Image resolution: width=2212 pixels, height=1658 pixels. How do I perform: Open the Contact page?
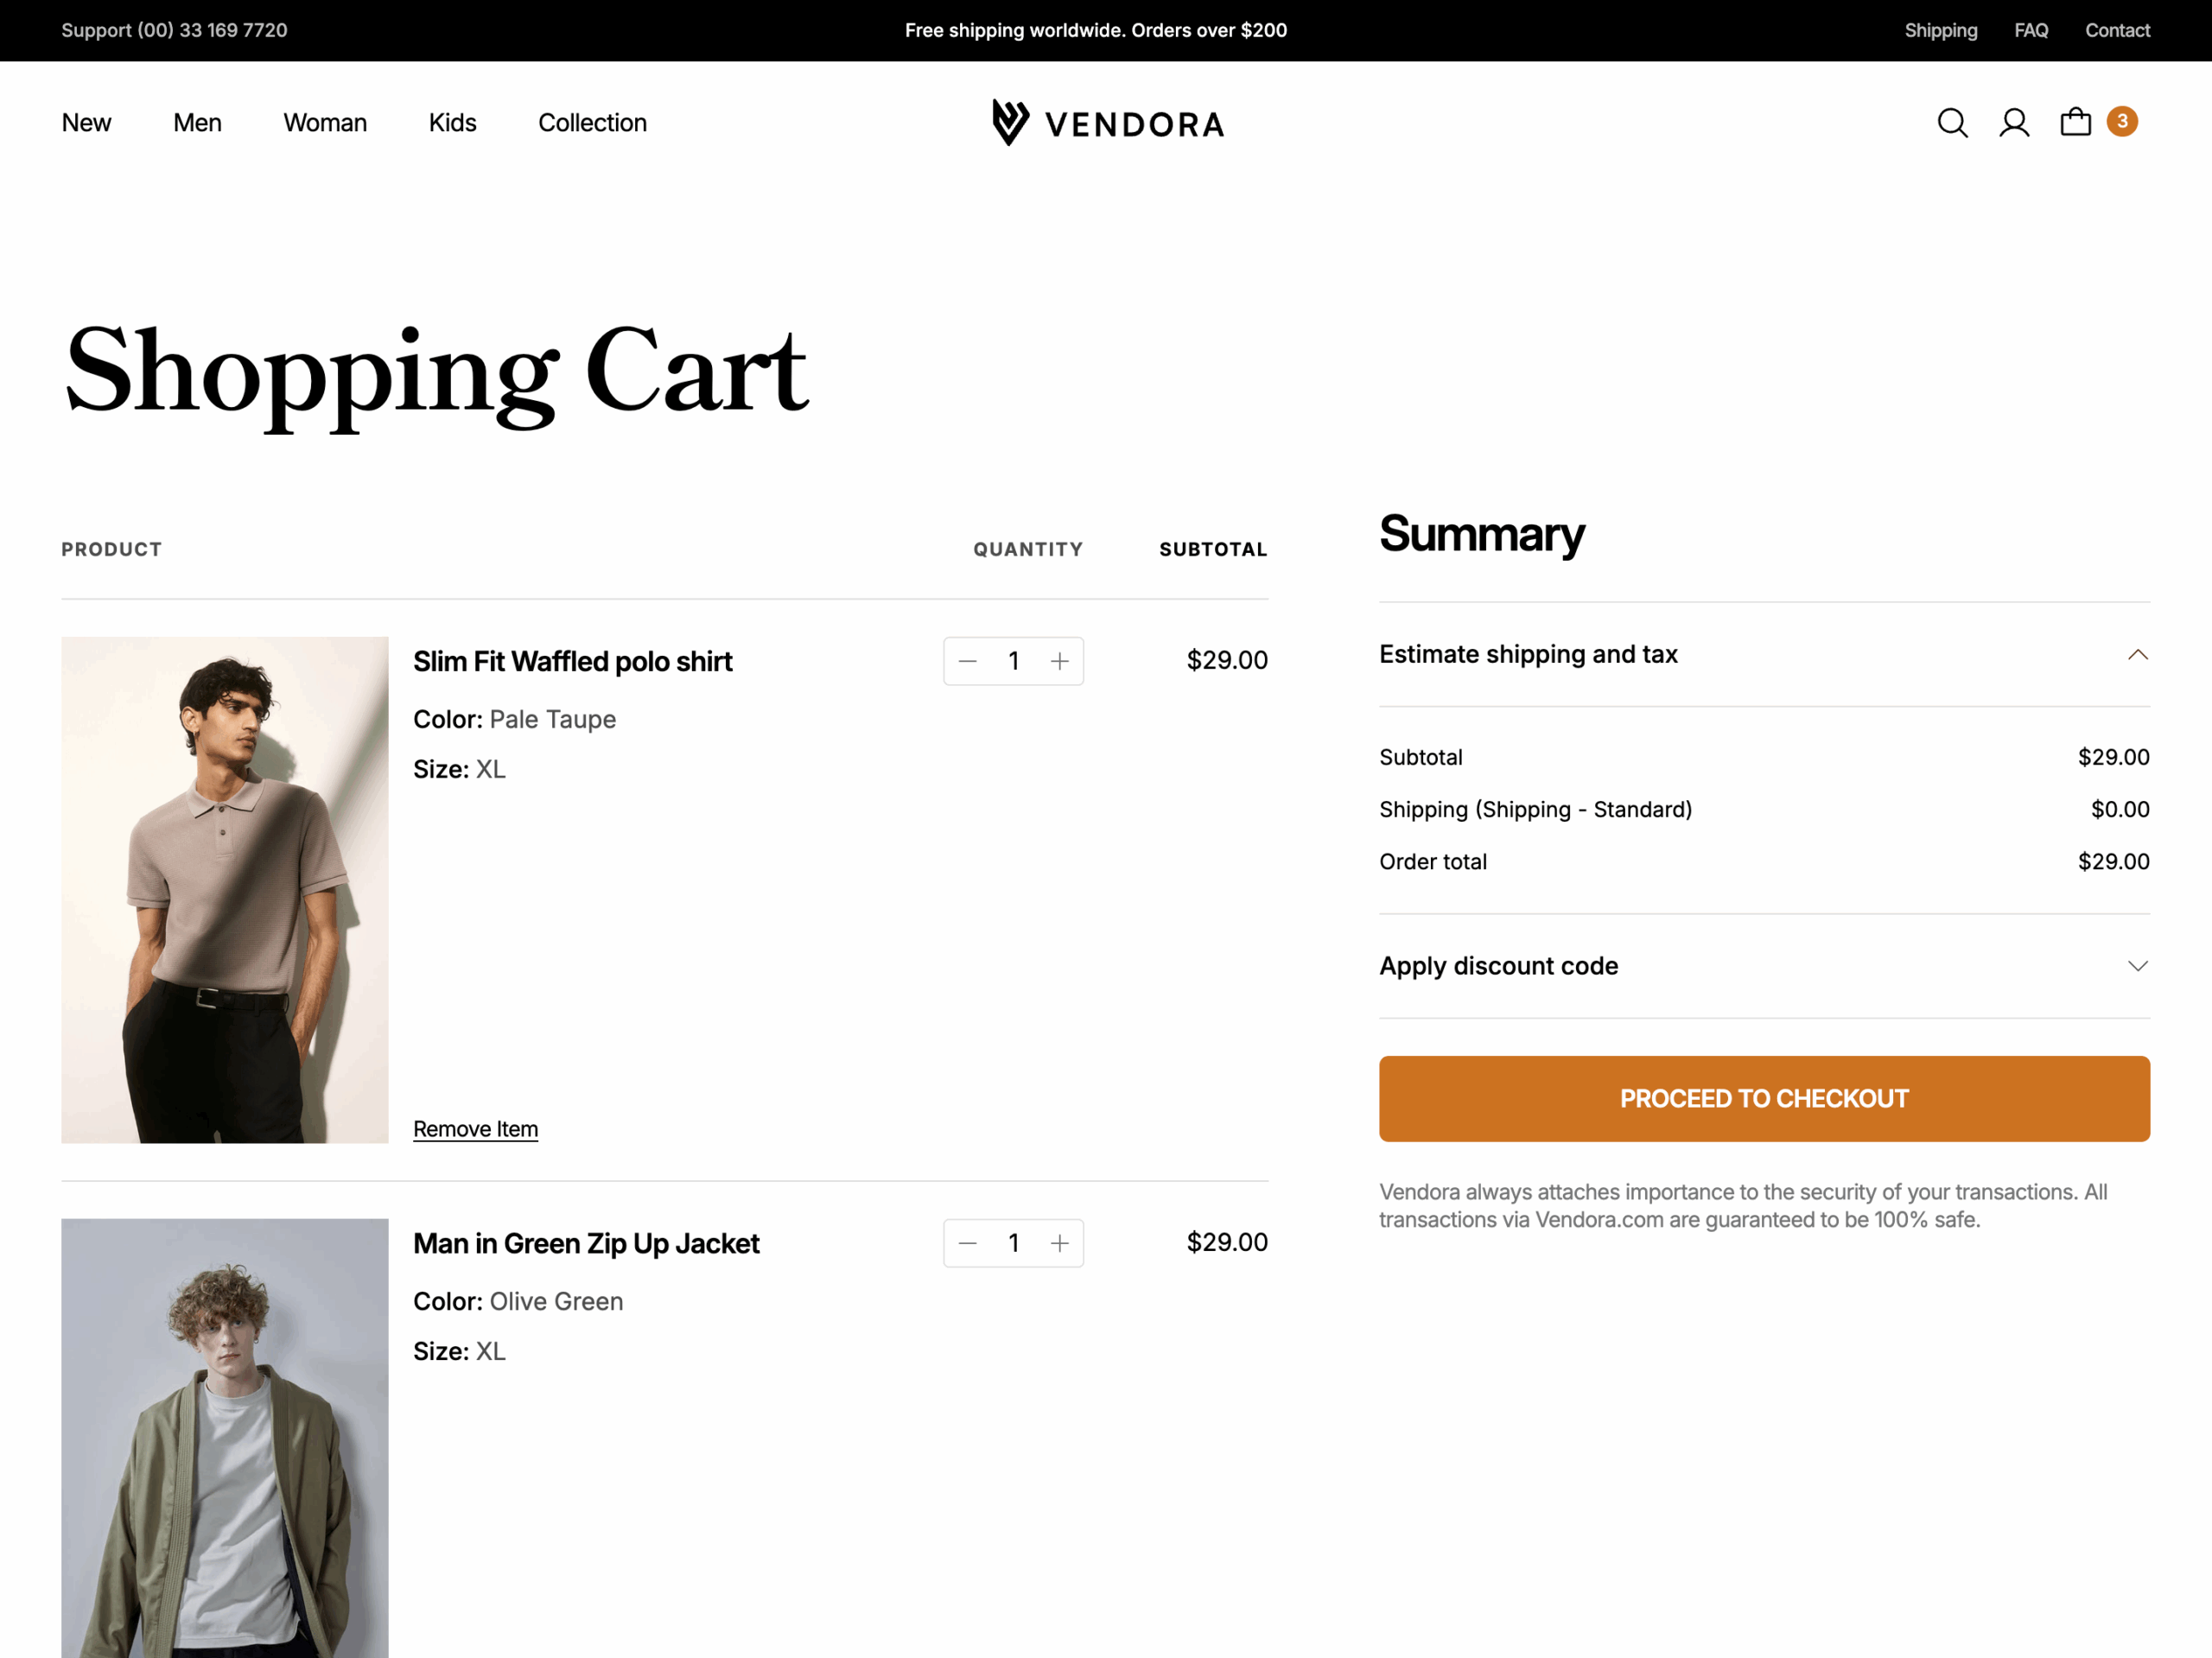pyautogui.click(x=2117, y=30)
